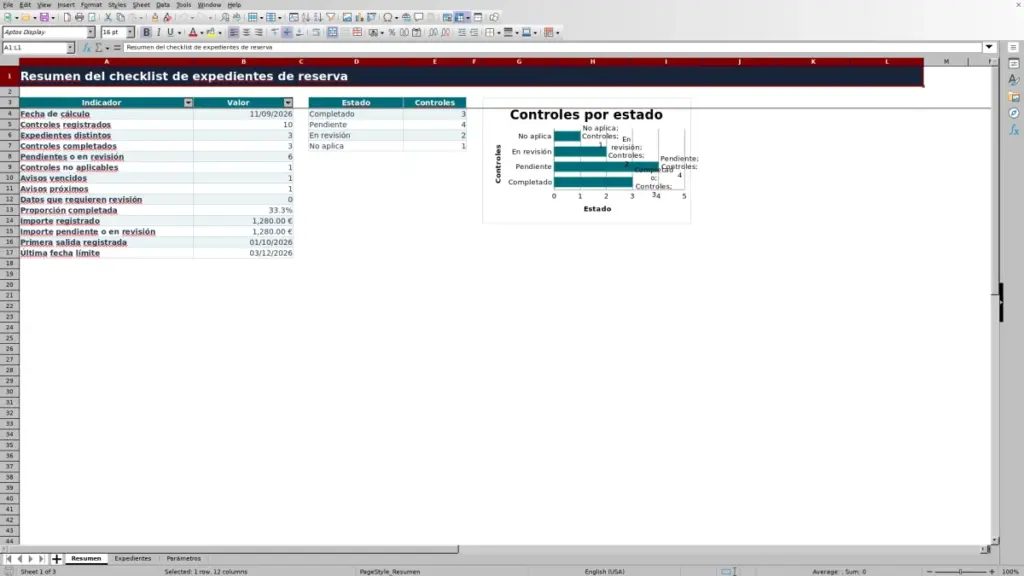Click the Merge and Center Cells icon
Viewport: 1024px width, 576px height.
[x=332, y=32]
